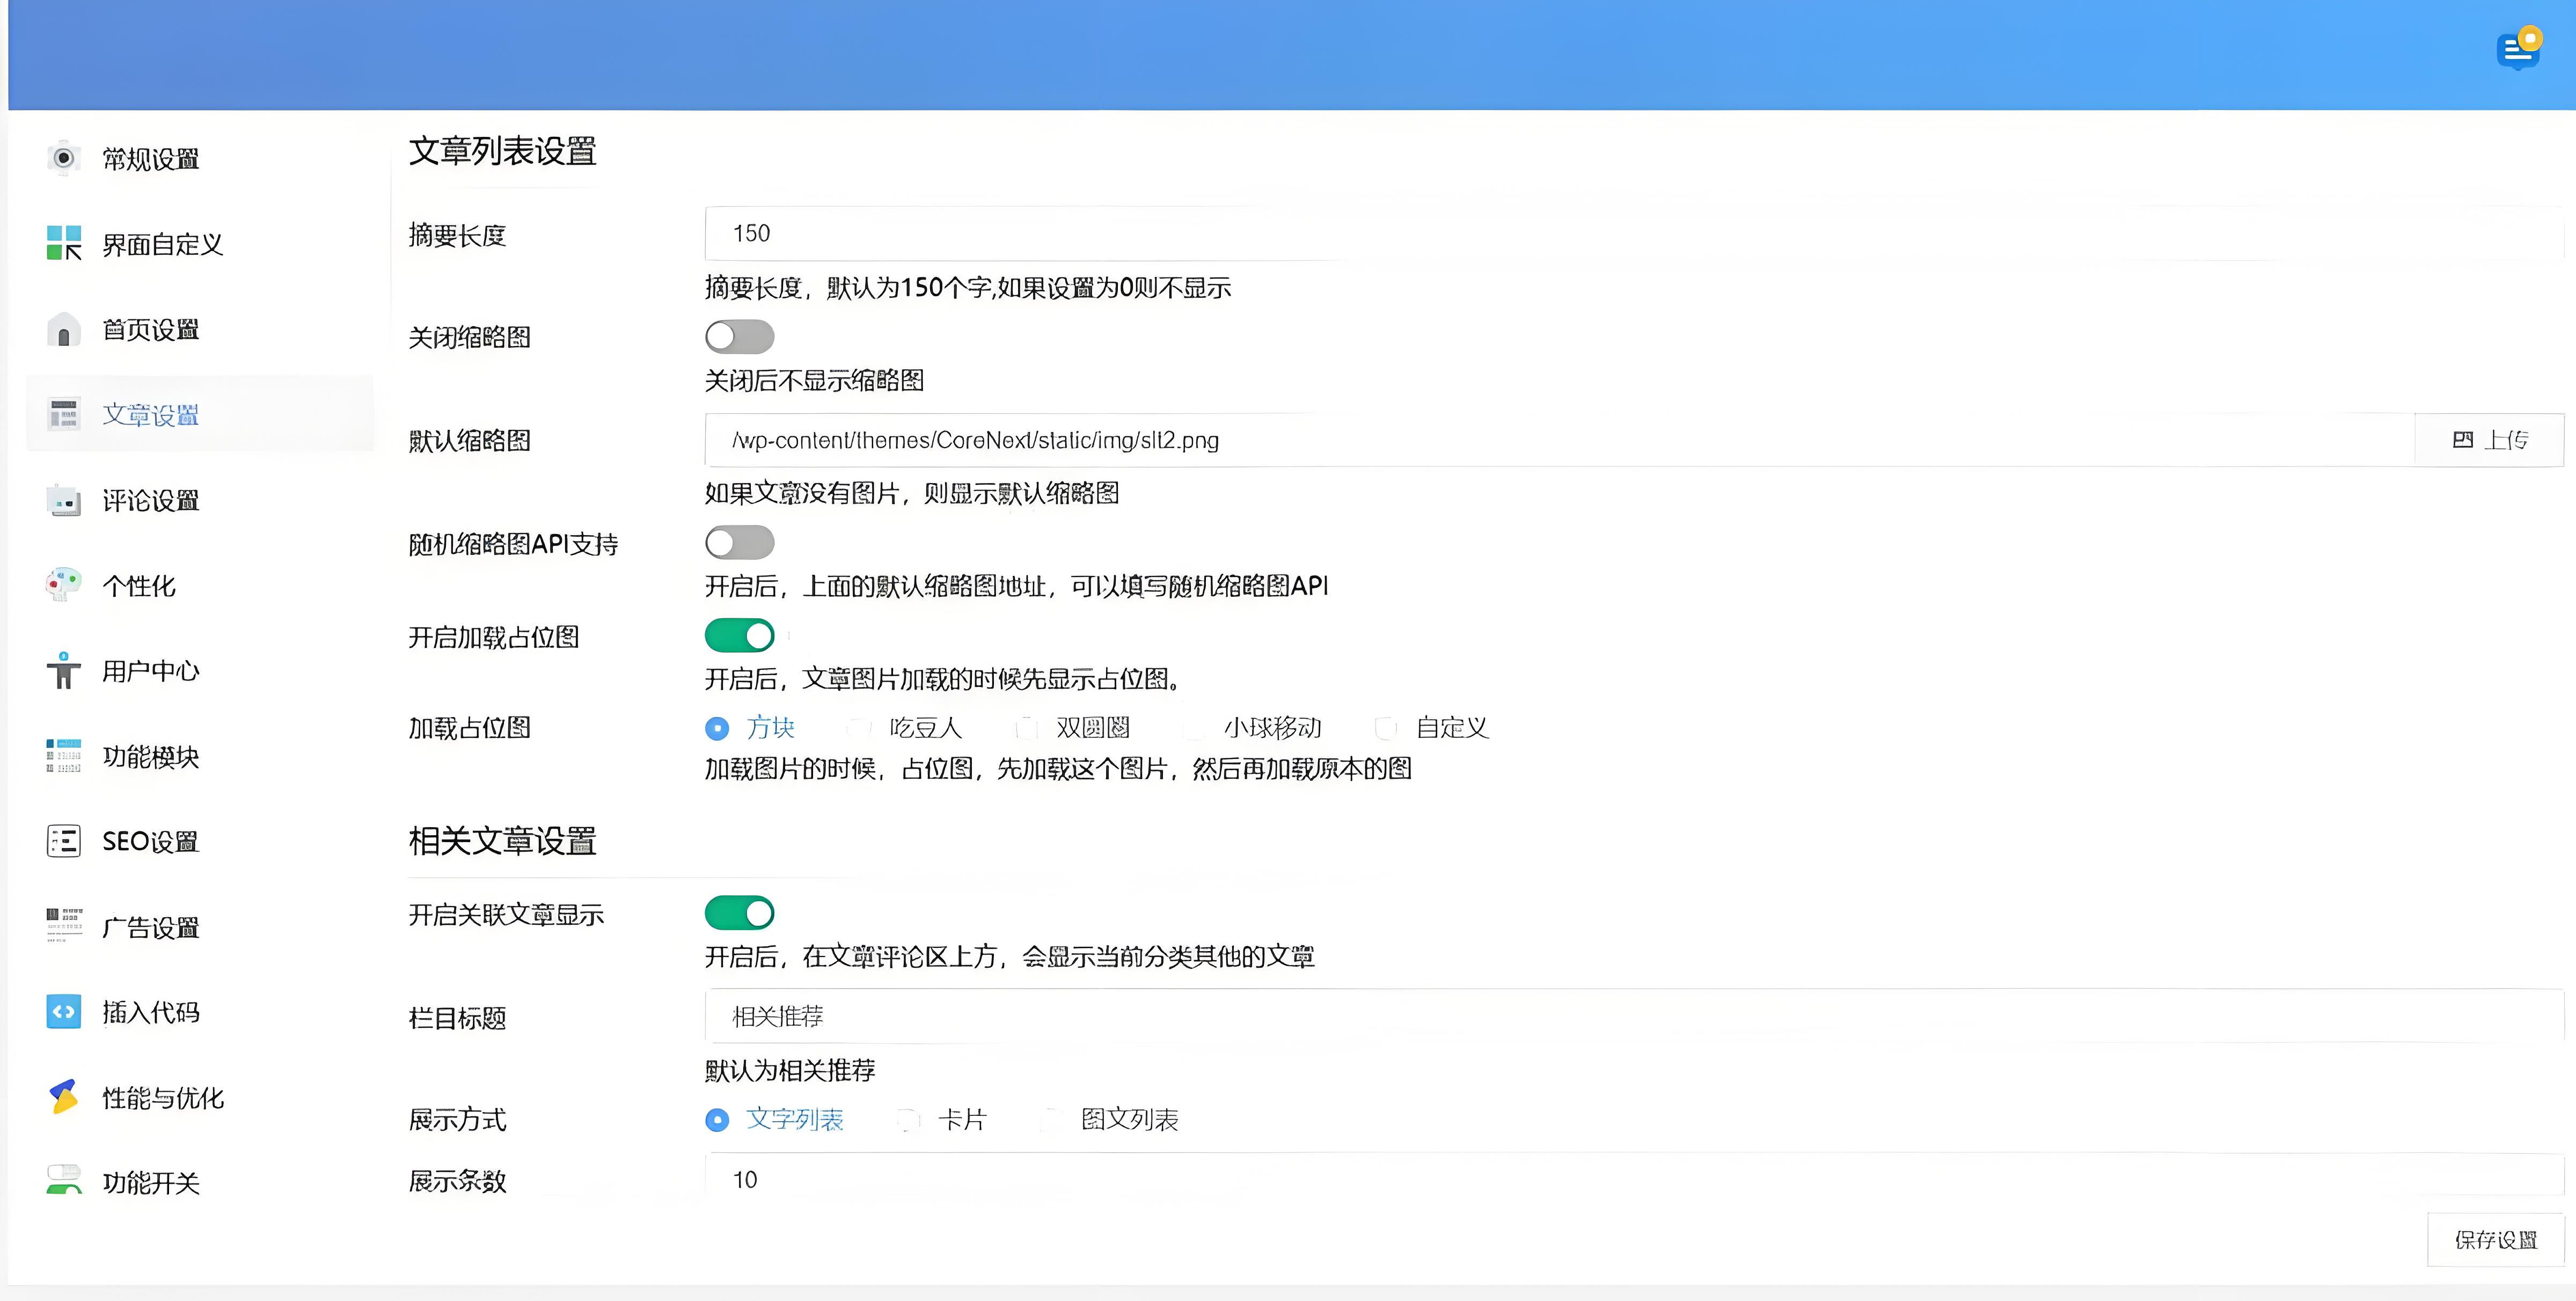2576x1301 pixels.
Task: Click the 广告设置 icon
Action: point(64,926)
